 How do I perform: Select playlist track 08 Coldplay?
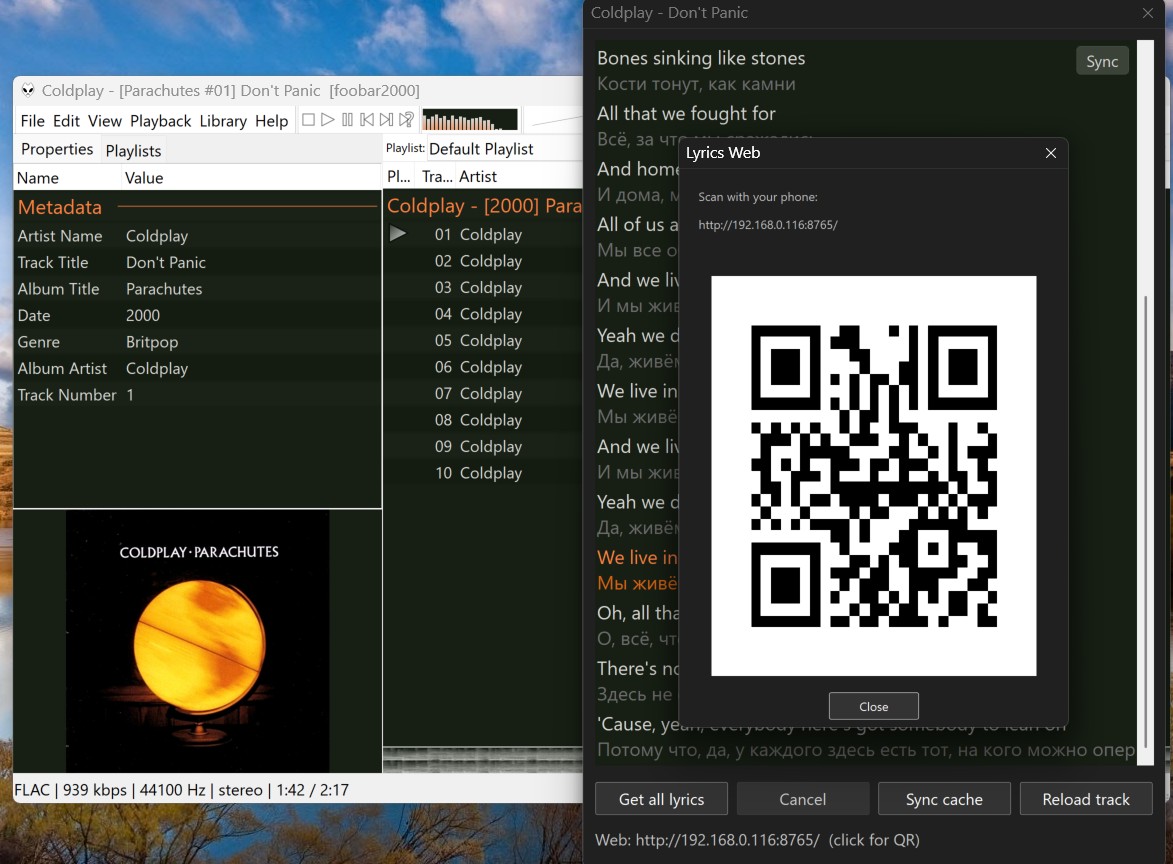[x=483, y=420]
